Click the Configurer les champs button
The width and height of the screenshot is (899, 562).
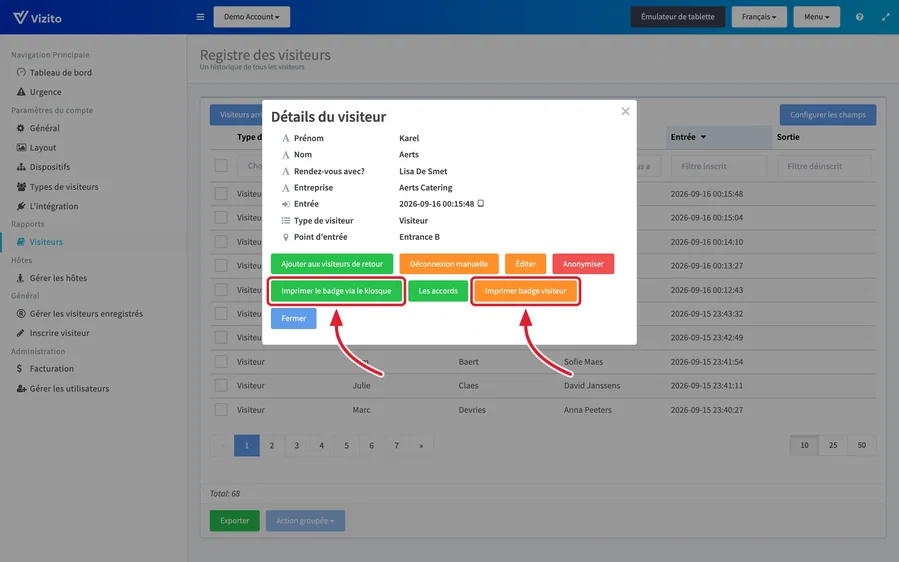(x=828, y=115)
